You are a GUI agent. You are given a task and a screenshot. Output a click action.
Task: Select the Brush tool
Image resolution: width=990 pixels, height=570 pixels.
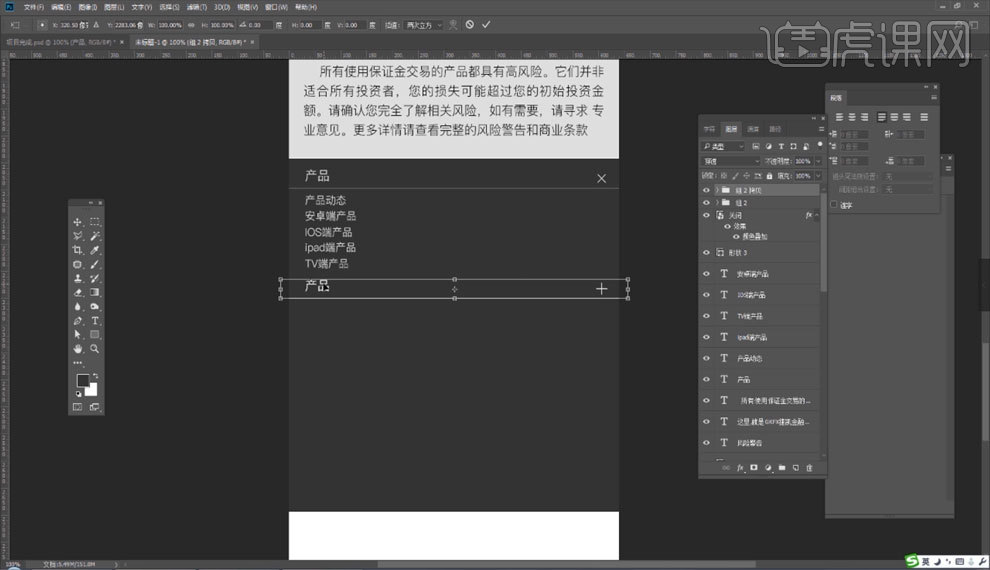tap(95, 264)
